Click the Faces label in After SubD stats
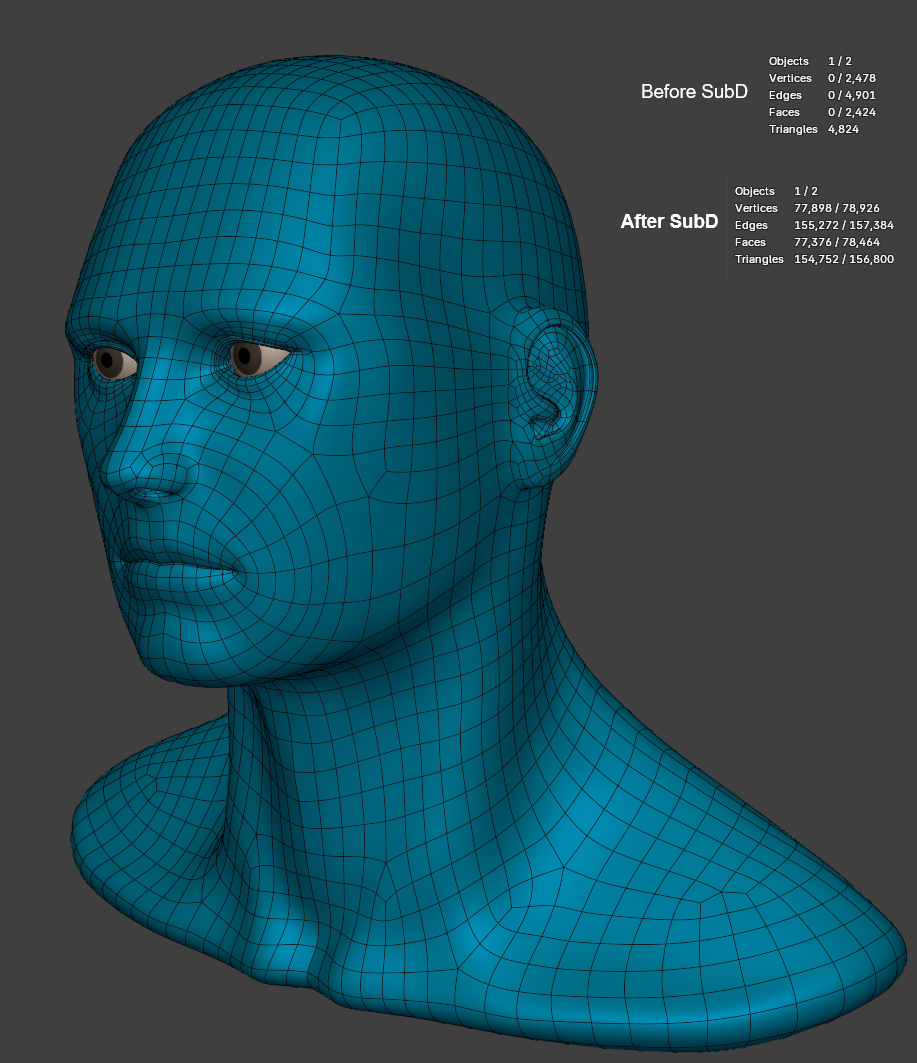 pyautogui.click(x=750, y=242)
